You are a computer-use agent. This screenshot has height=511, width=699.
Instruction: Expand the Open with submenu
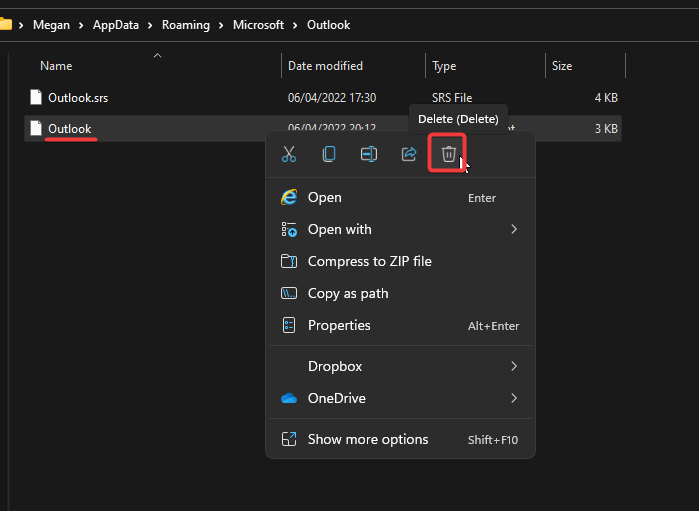click(400, 230)
